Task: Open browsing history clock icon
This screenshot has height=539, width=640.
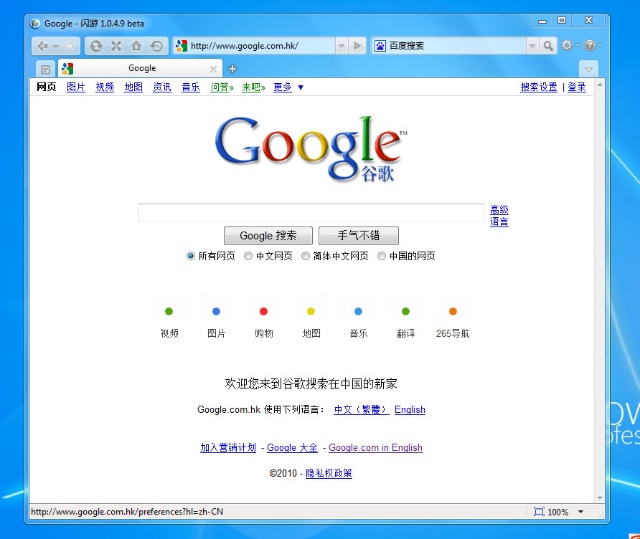Action: [x=157, y=46]
